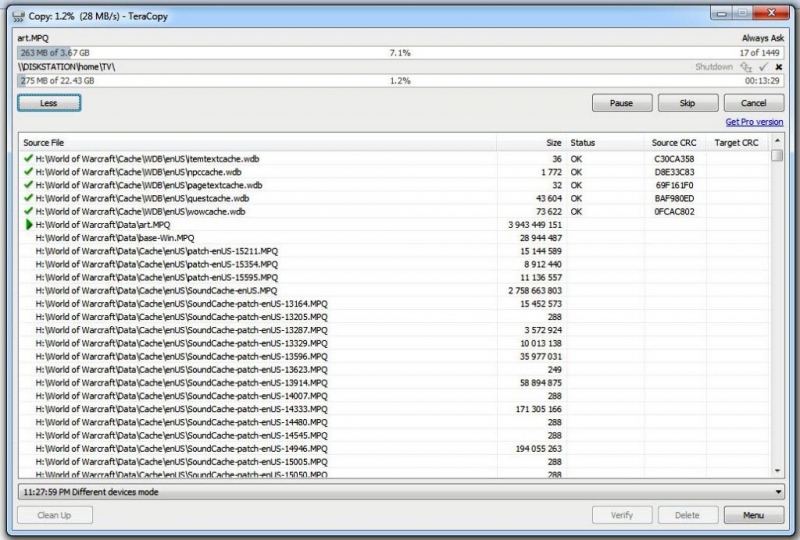Click the size value 2 758 663 803
Image resolution: width=800 pixels, height=540 pixels.
[x=535, y=291]
